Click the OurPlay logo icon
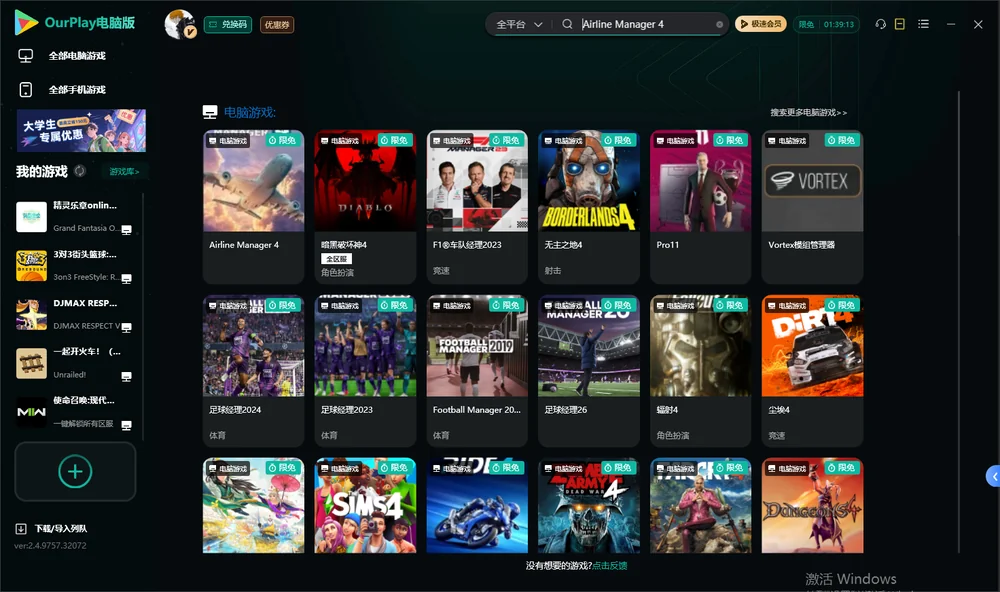This screenshot has height=592, width=1000. click(x=26, y=23)
